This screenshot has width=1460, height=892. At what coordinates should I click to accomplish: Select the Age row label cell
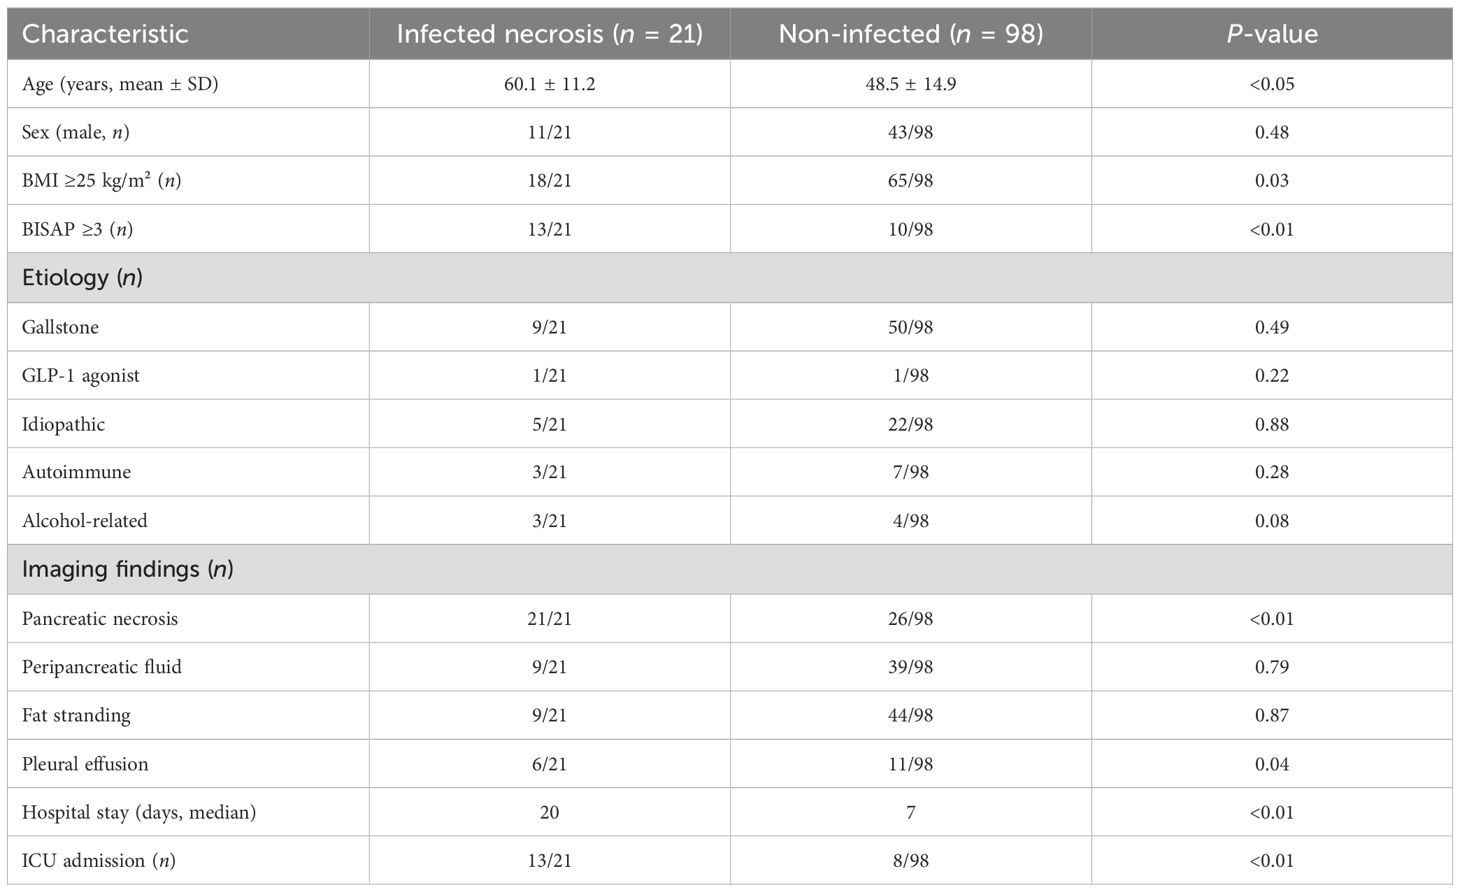click(x=120, y=84)
